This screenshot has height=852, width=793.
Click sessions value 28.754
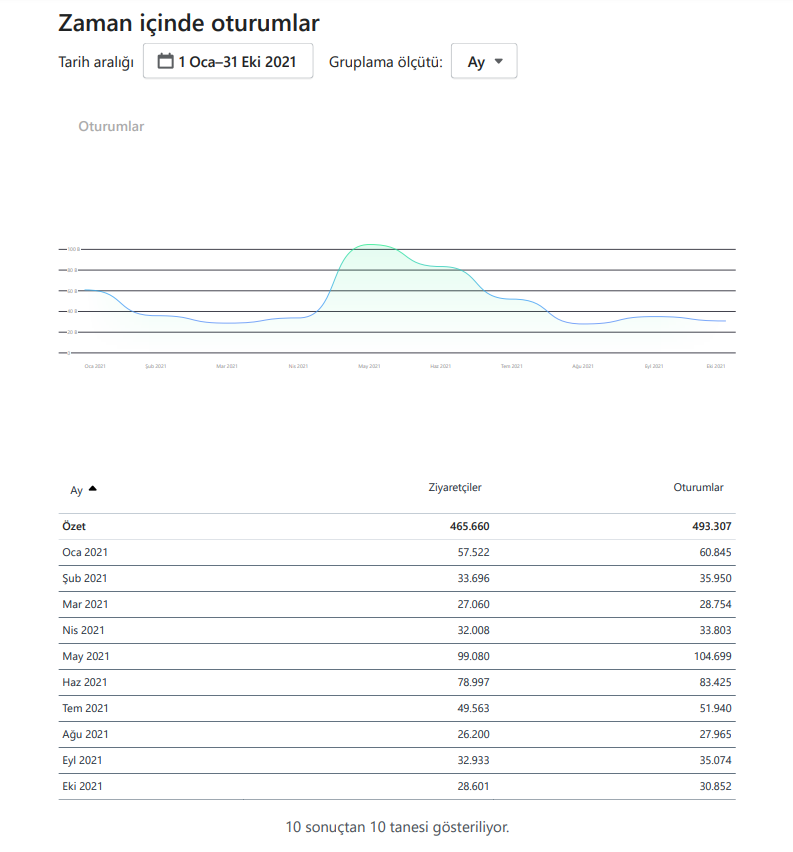click(715, 604)
